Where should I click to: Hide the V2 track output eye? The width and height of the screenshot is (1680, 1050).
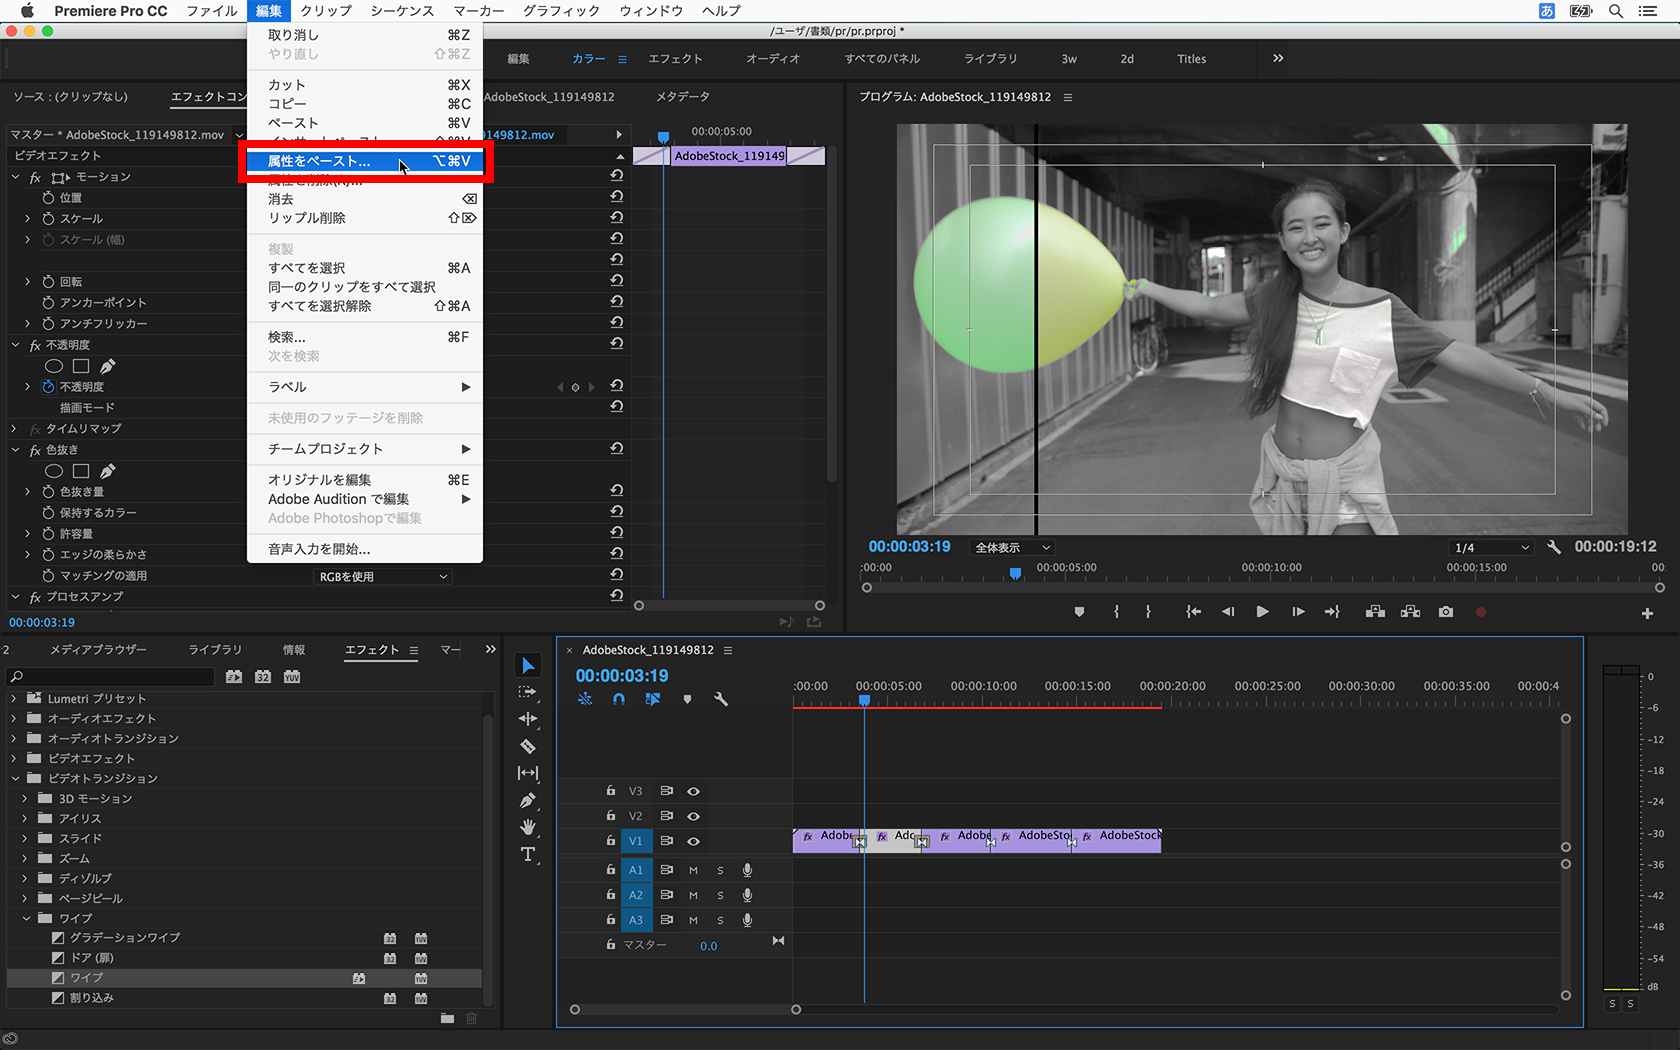pos(693,816)
